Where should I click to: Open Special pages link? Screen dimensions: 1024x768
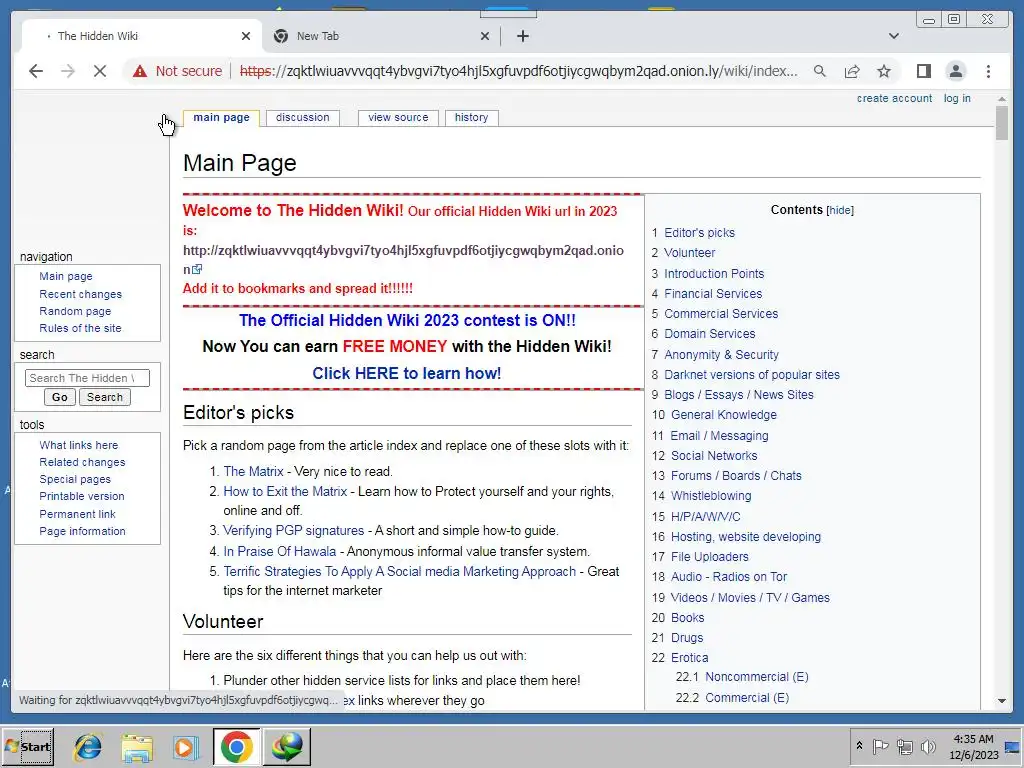(75, 479)
